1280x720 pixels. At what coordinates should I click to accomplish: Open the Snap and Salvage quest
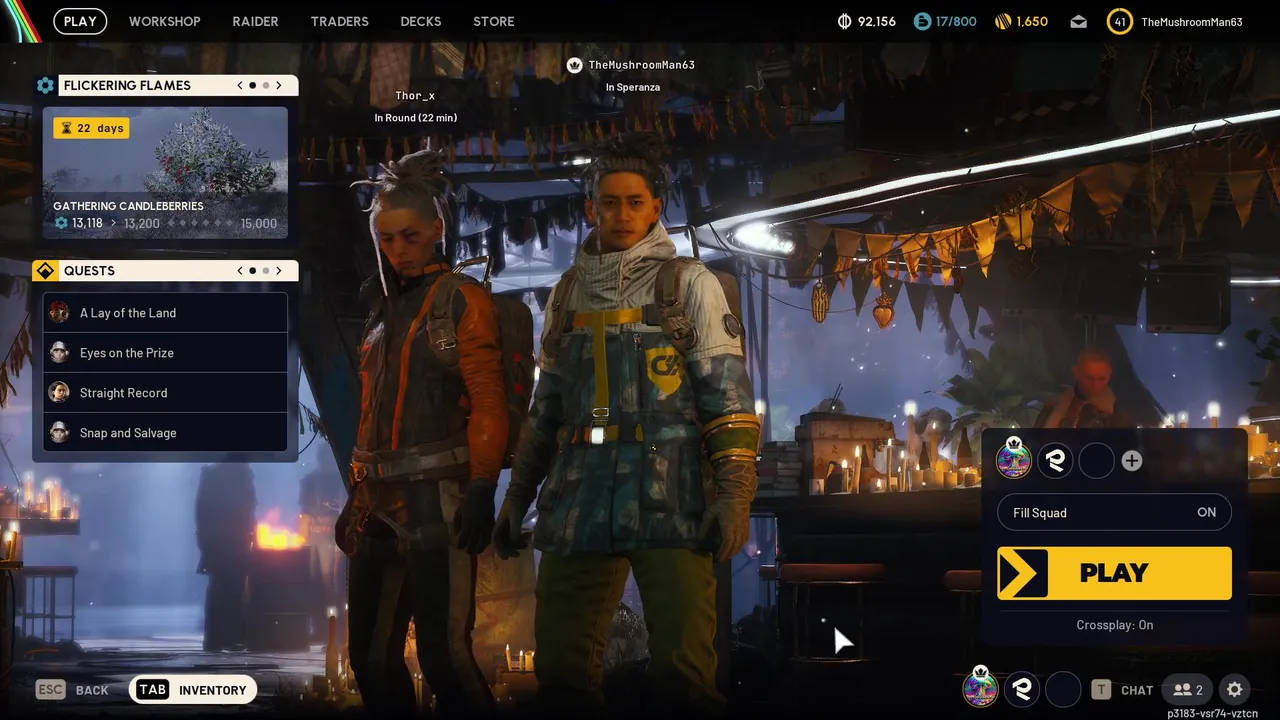point(165,433)
